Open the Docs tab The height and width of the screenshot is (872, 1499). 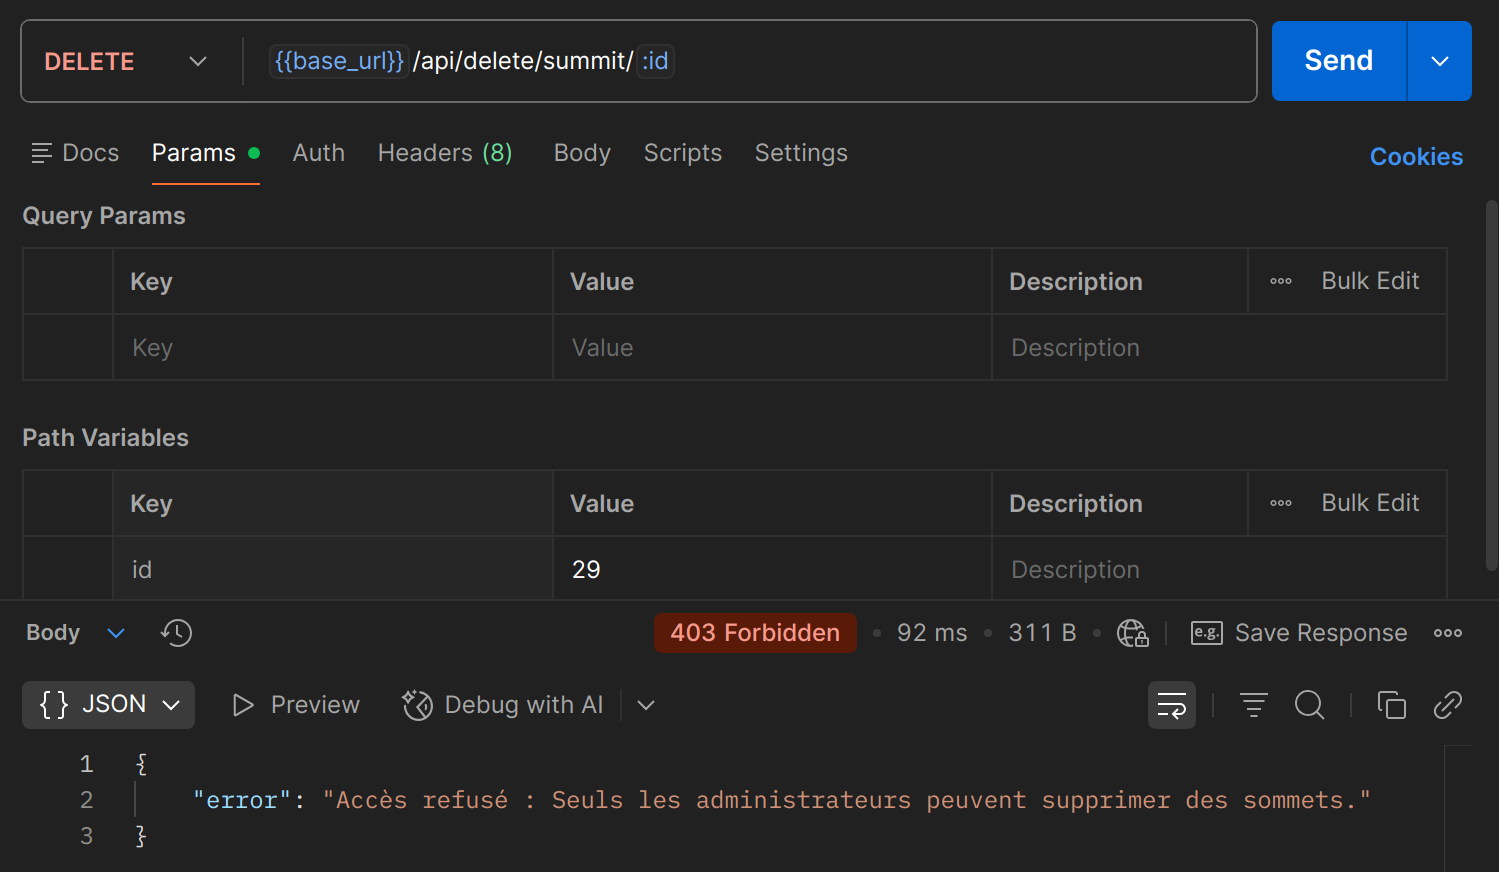[75, 153]
